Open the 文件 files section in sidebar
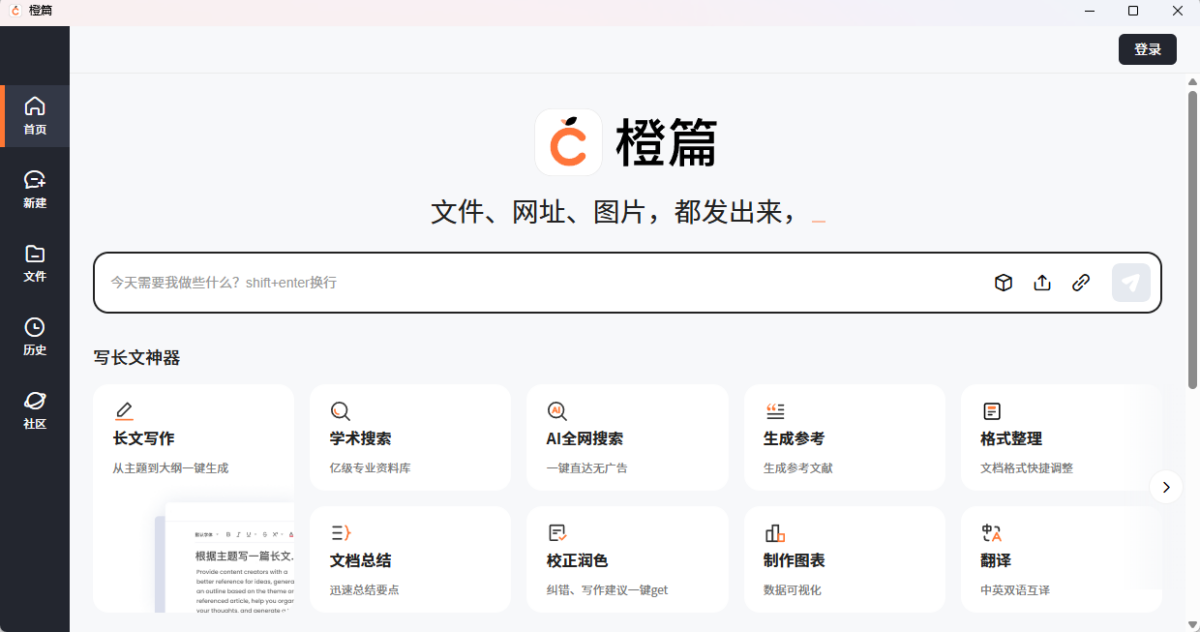Screen dimensions: 1200x632 pyautogui.click(x=35, y=263)
